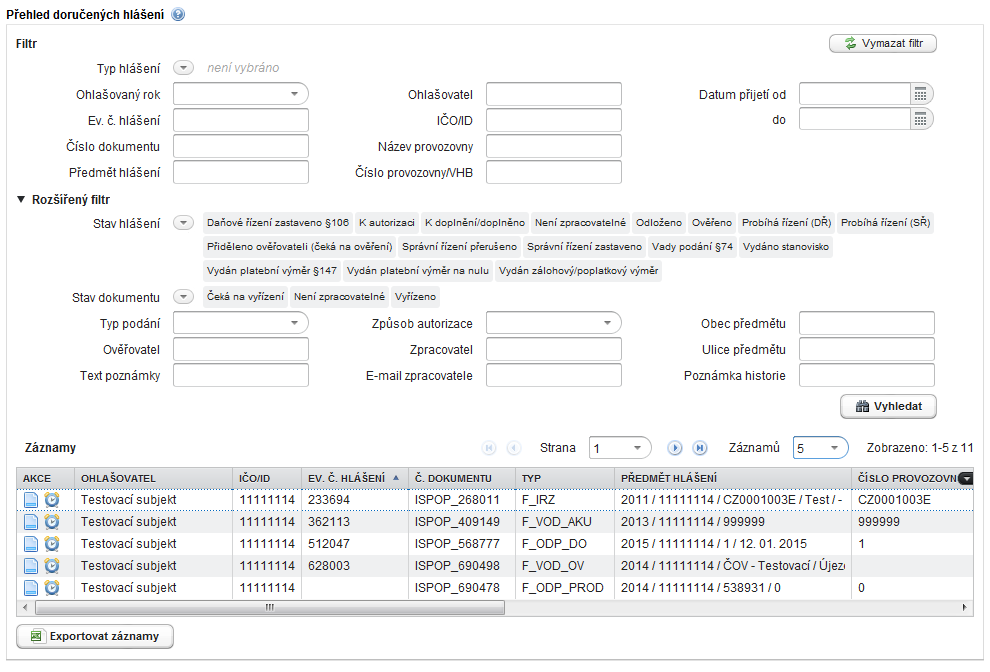Toggle document state 'Čeká na vyřízení'
Screen dimensions: 990x672
click(x=245, y=297)
